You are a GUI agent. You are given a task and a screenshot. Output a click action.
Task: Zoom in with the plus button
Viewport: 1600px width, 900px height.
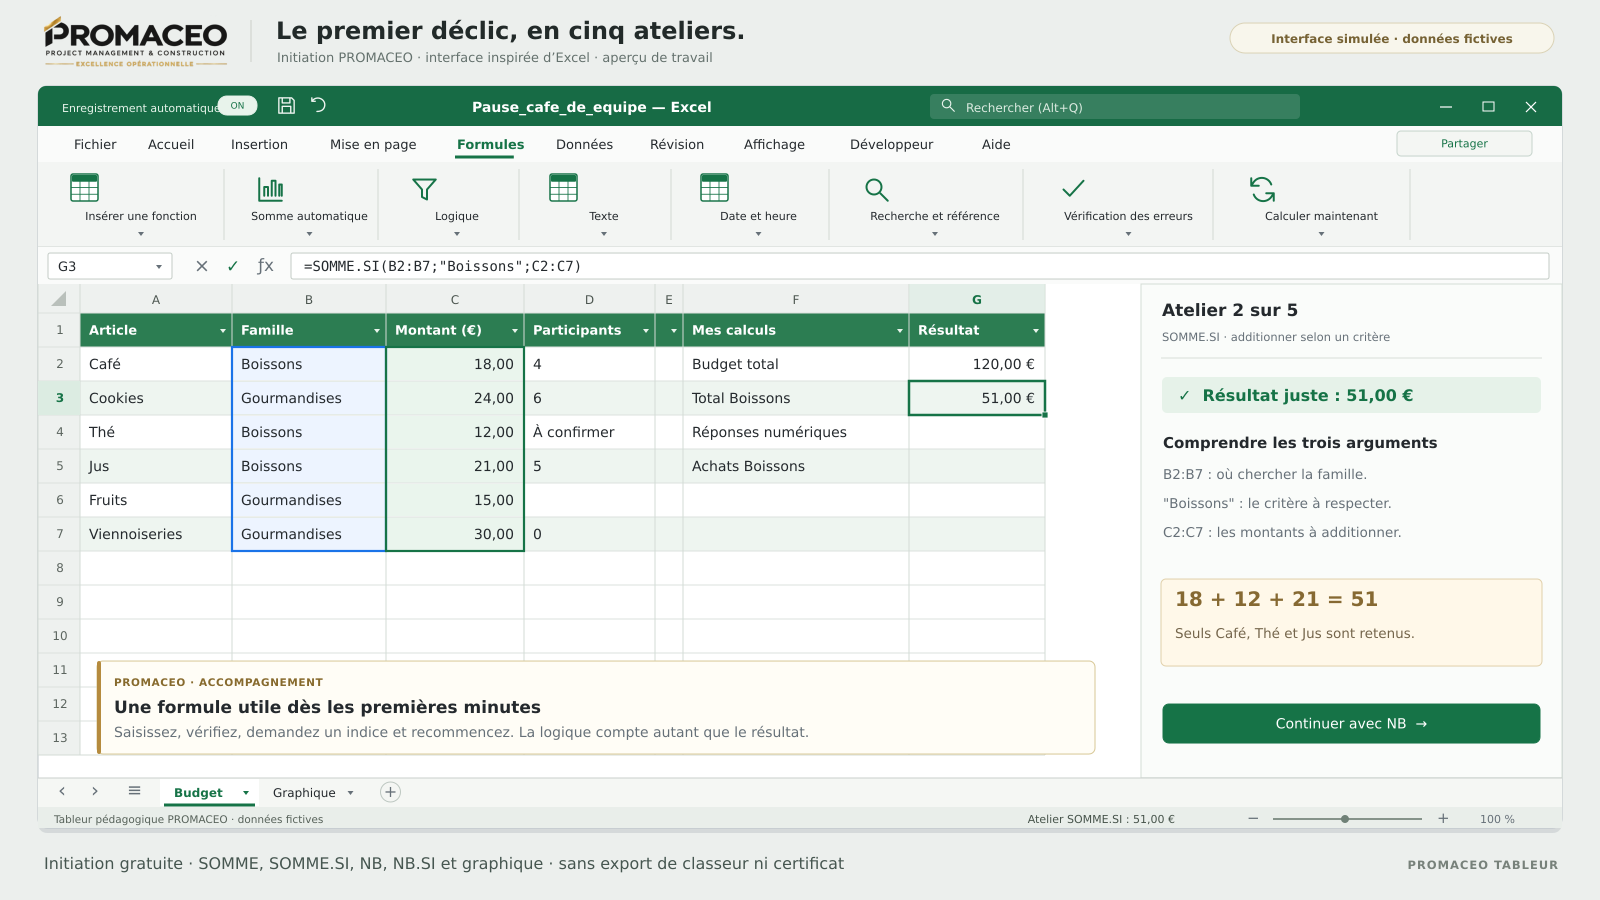(1443, 818)
